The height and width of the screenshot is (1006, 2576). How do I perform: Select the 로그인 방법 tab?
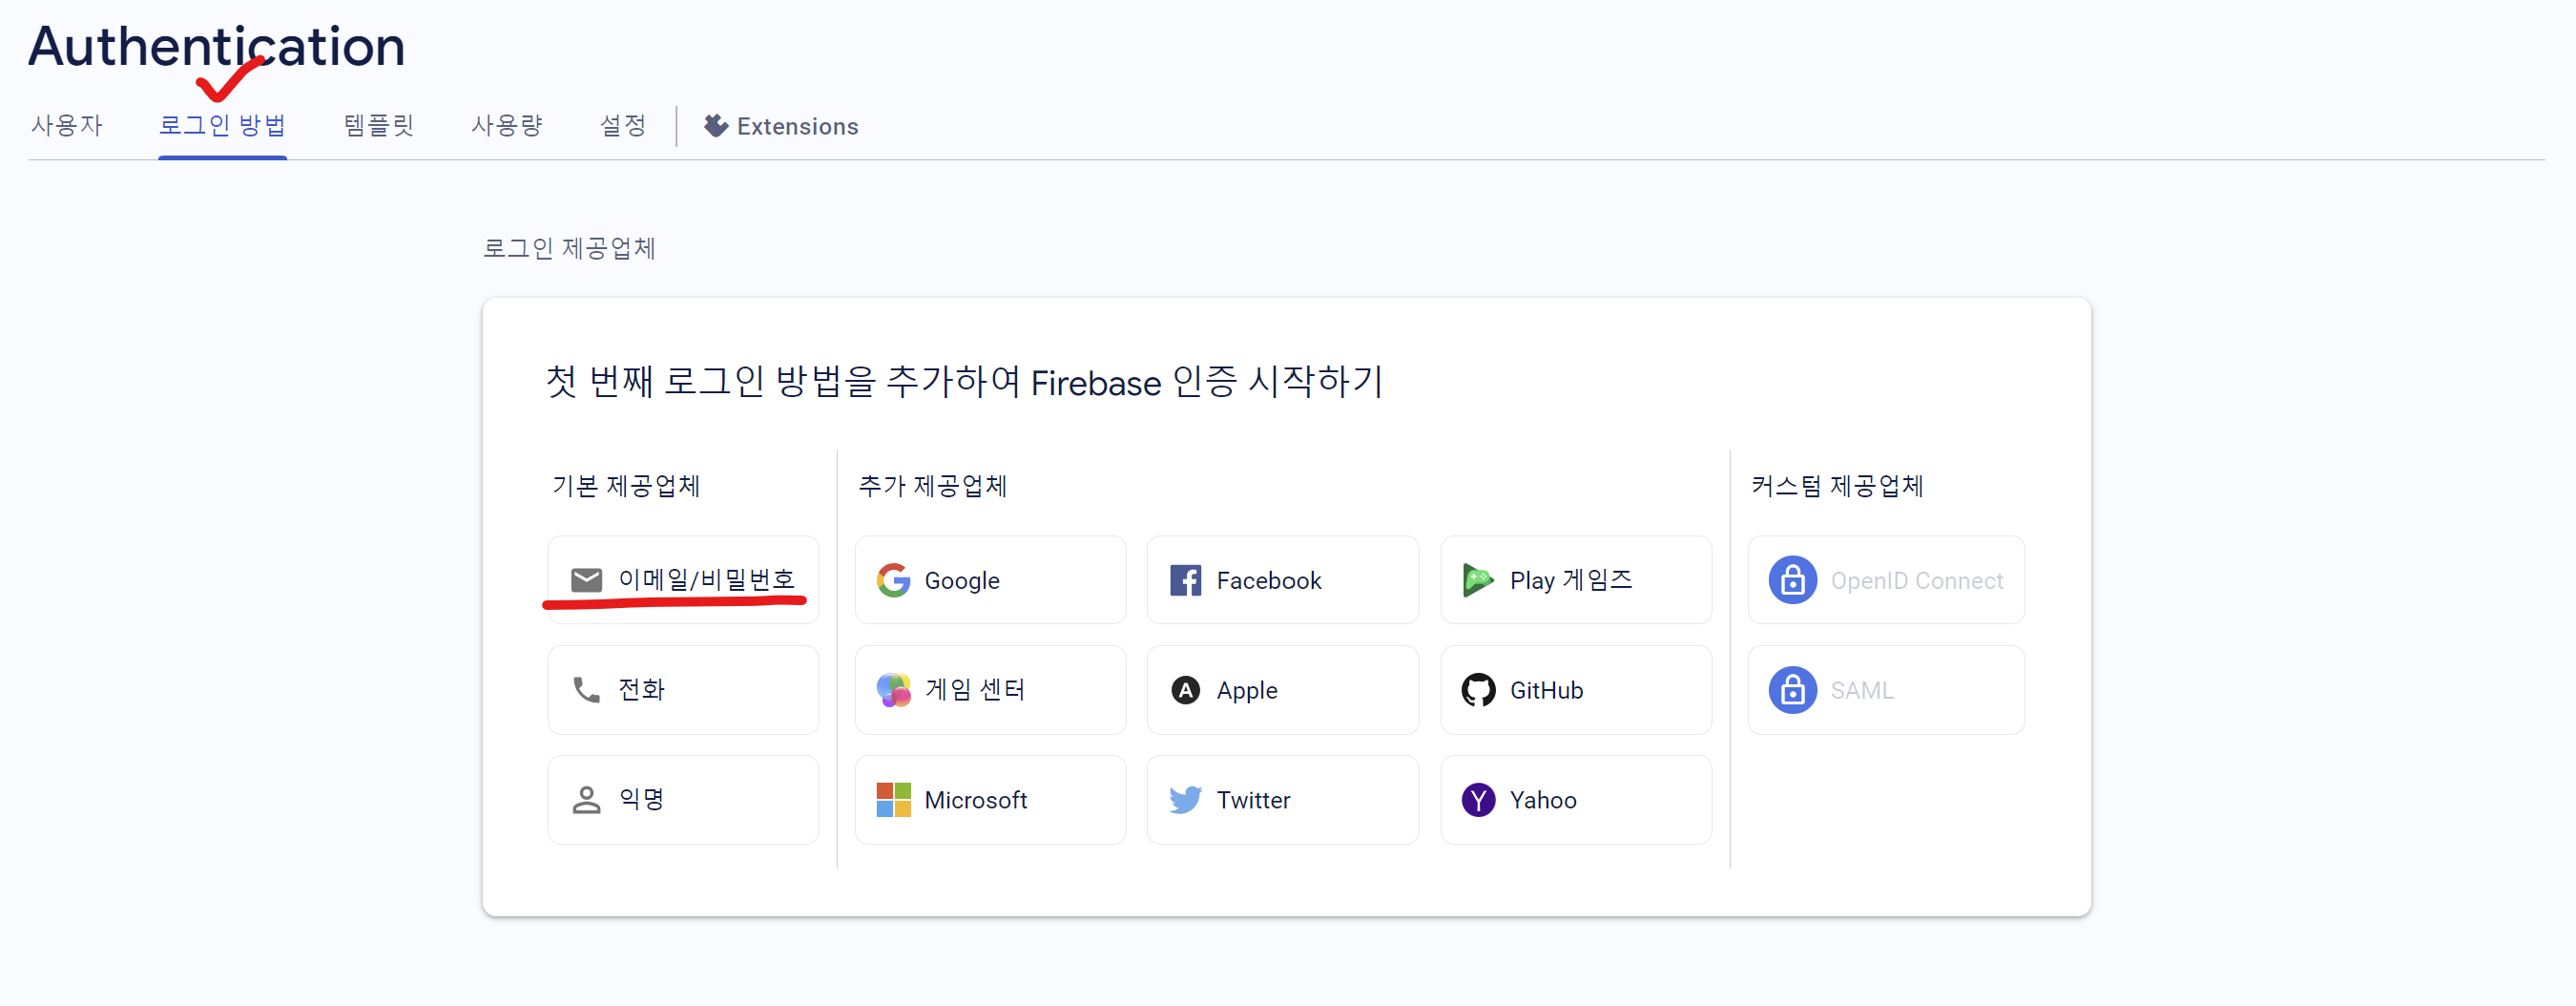[222, 126]
